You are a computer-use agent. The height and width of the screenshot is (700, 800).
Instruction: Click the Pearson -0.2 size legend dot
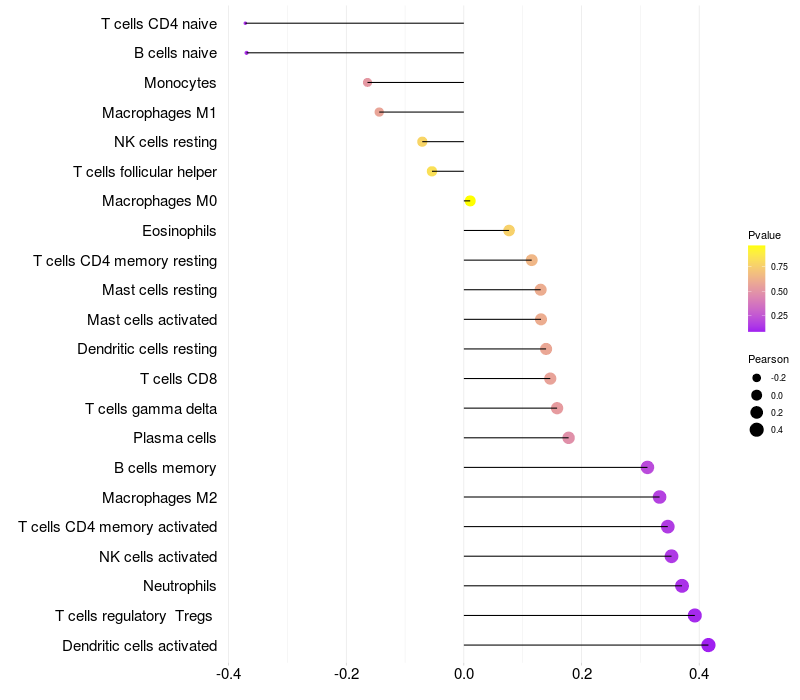(757, 378)
